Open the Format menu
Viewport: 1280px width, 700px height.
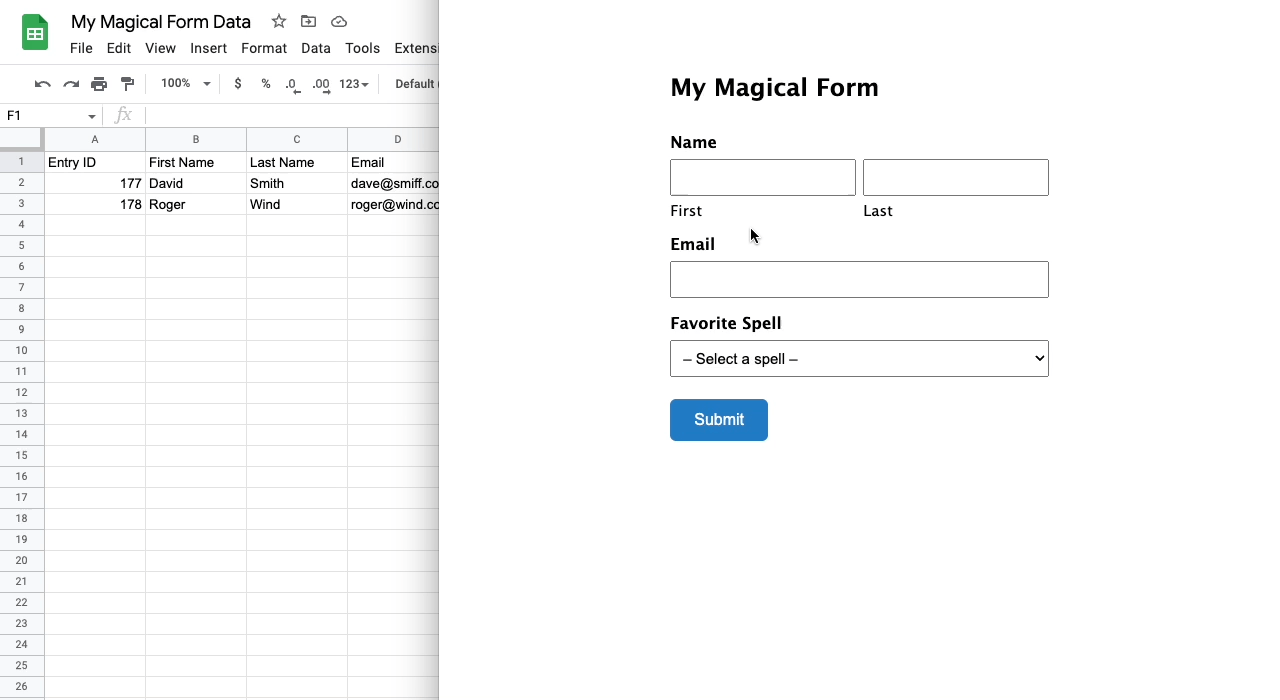(x=264, y=48)
